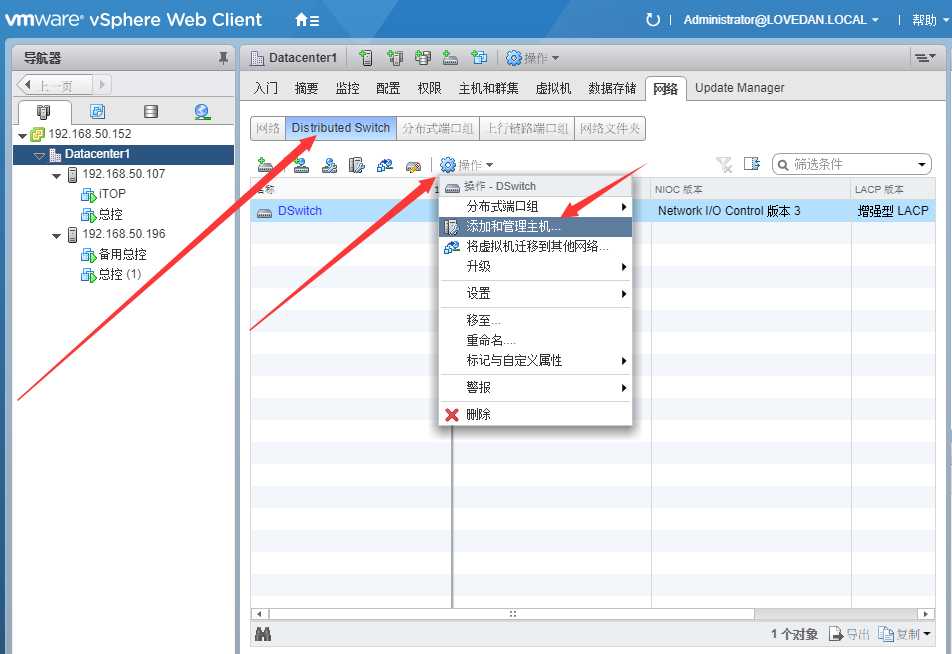Open the Upgrade submenu
This screenshot has width=952, height=654.
tap(536, 267)
